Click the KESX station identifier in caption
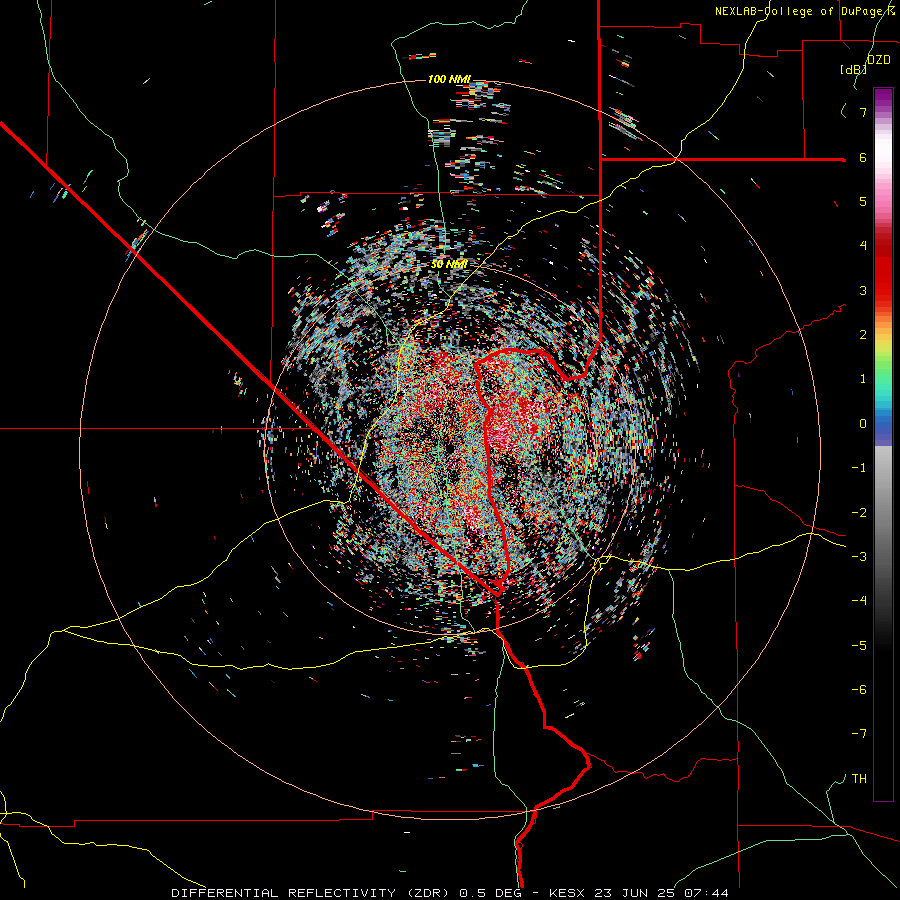900x900 pixels. pos(566,893)
